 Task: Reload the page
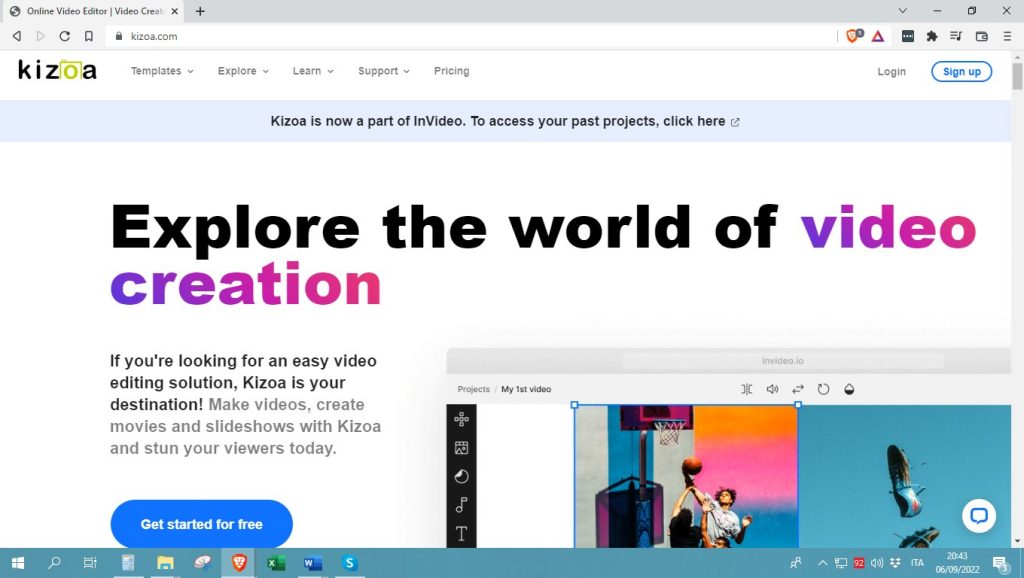[64, 34]
